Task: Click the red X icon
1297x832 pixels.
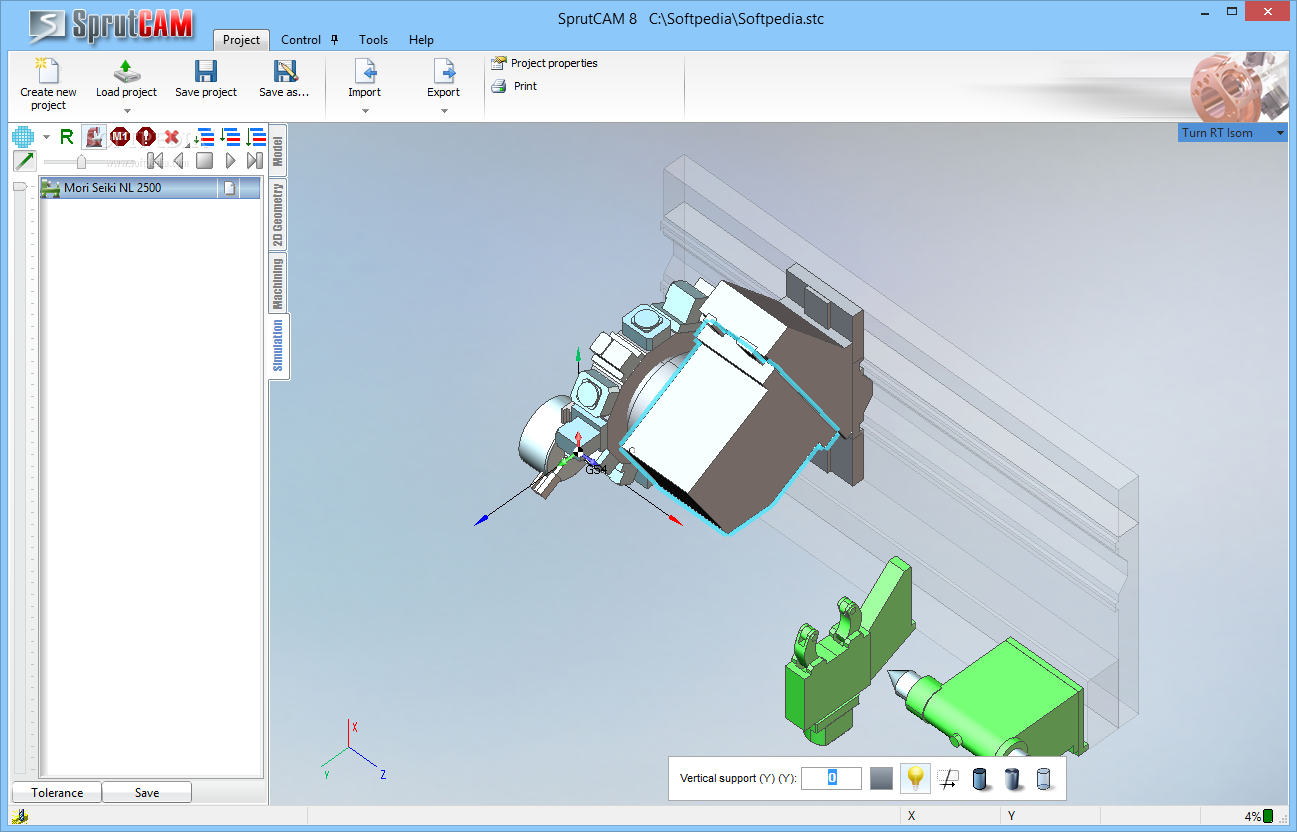Action: (x=172, y=137)
